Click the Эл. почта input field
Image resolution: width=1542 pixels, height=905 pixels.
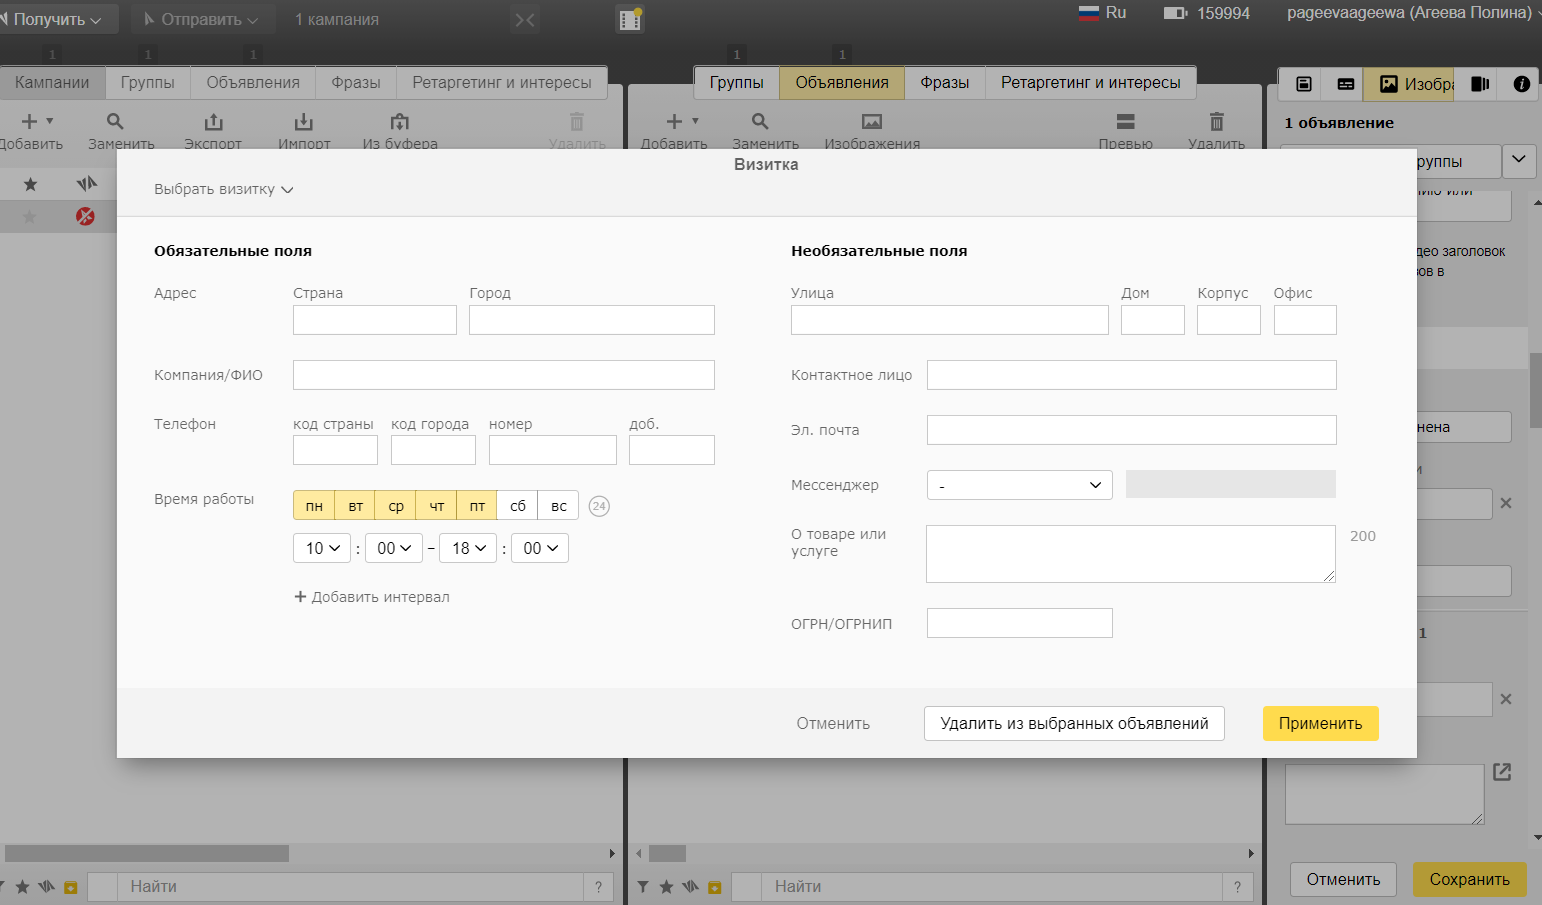click(x=1132, y=430)
